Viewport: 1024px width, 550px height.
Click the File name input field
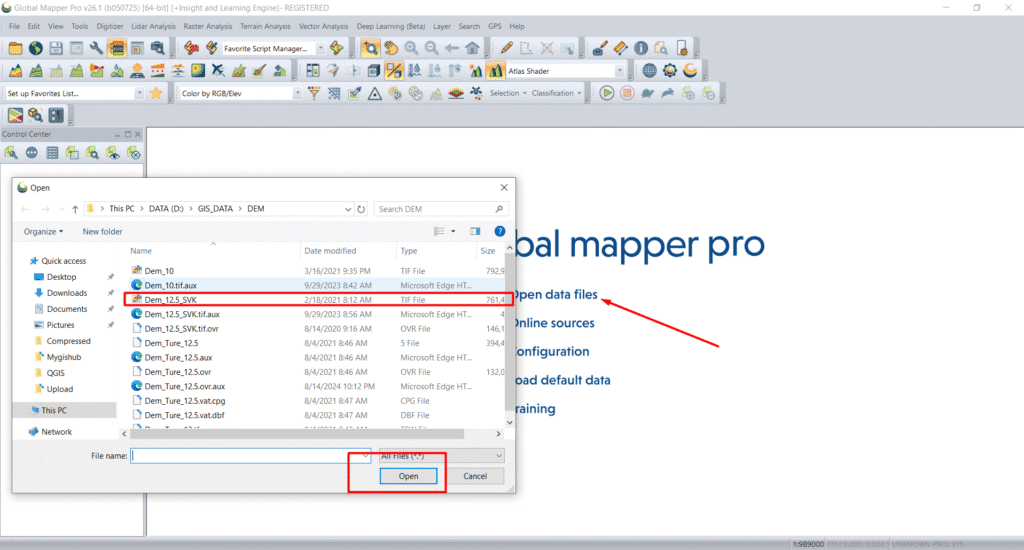click(x=251, y=456)
